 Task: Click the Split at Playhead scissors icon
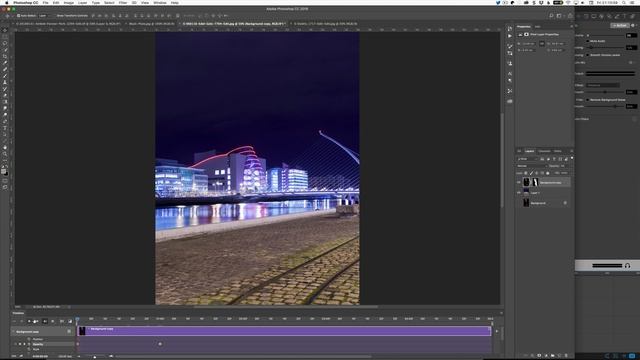(62, 322)
